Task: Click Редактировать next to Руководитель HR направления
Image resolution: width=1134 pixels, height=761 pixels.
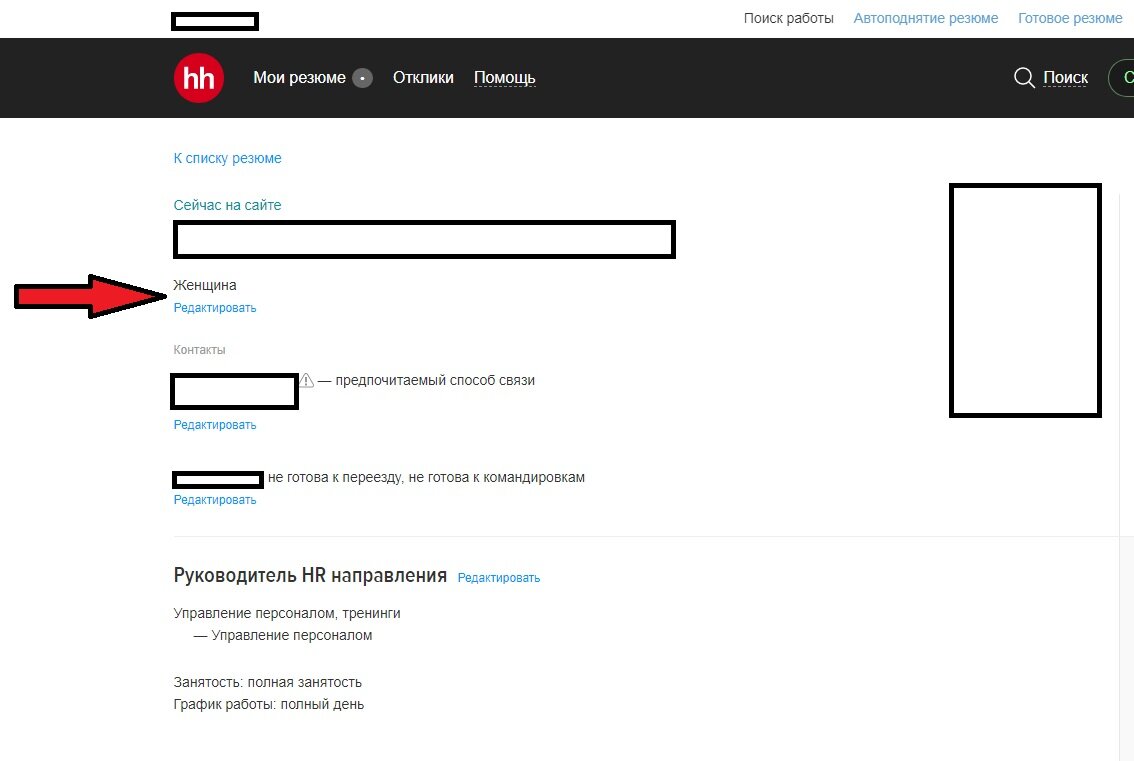Action: 499,577
